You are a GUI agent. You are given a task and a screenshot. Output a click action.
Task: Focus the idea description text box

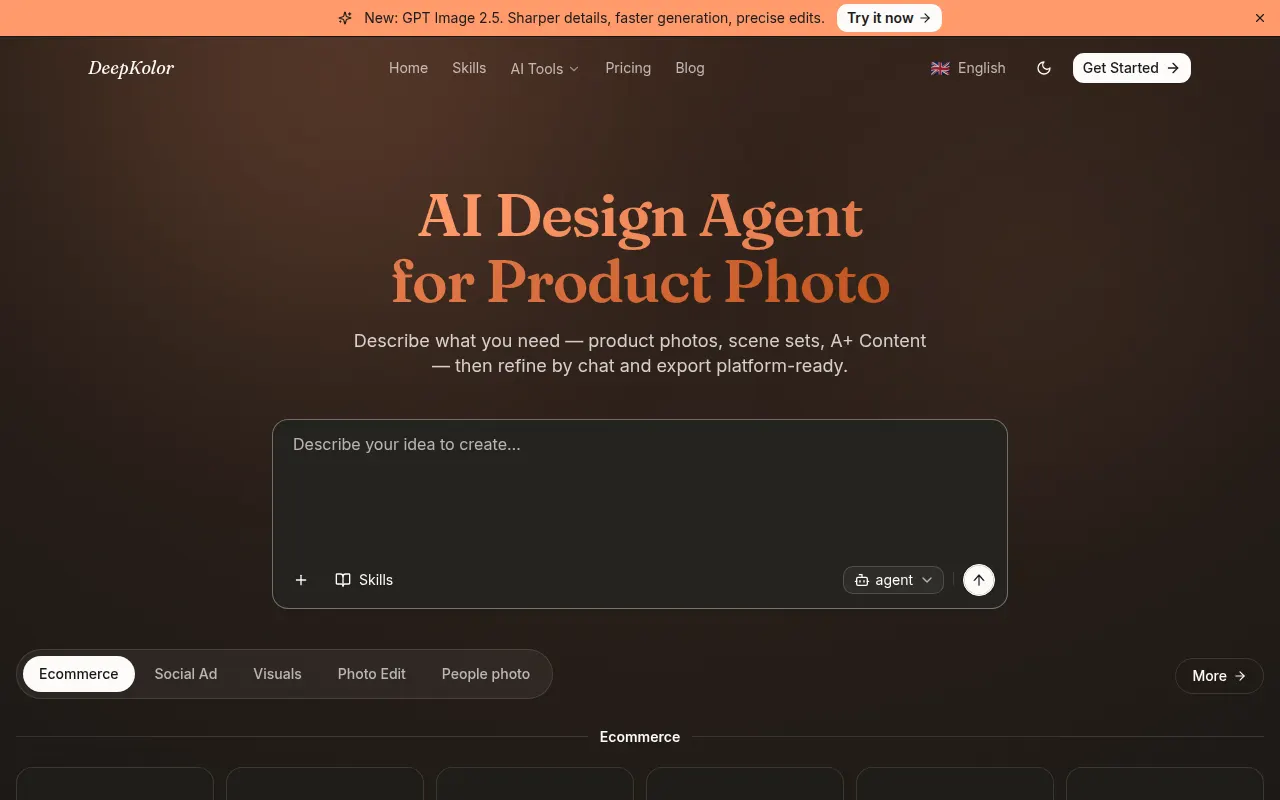(x=640, y=490)
